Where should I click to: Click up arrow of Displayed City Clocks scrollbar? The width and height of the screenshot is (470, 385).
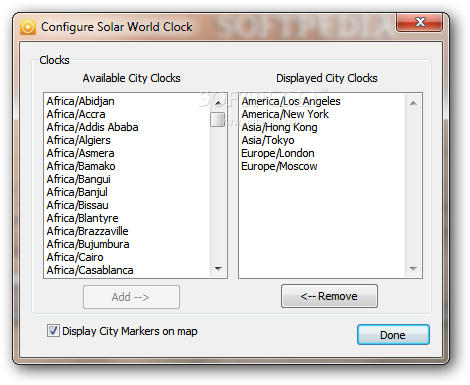click(x=413, y=103)
